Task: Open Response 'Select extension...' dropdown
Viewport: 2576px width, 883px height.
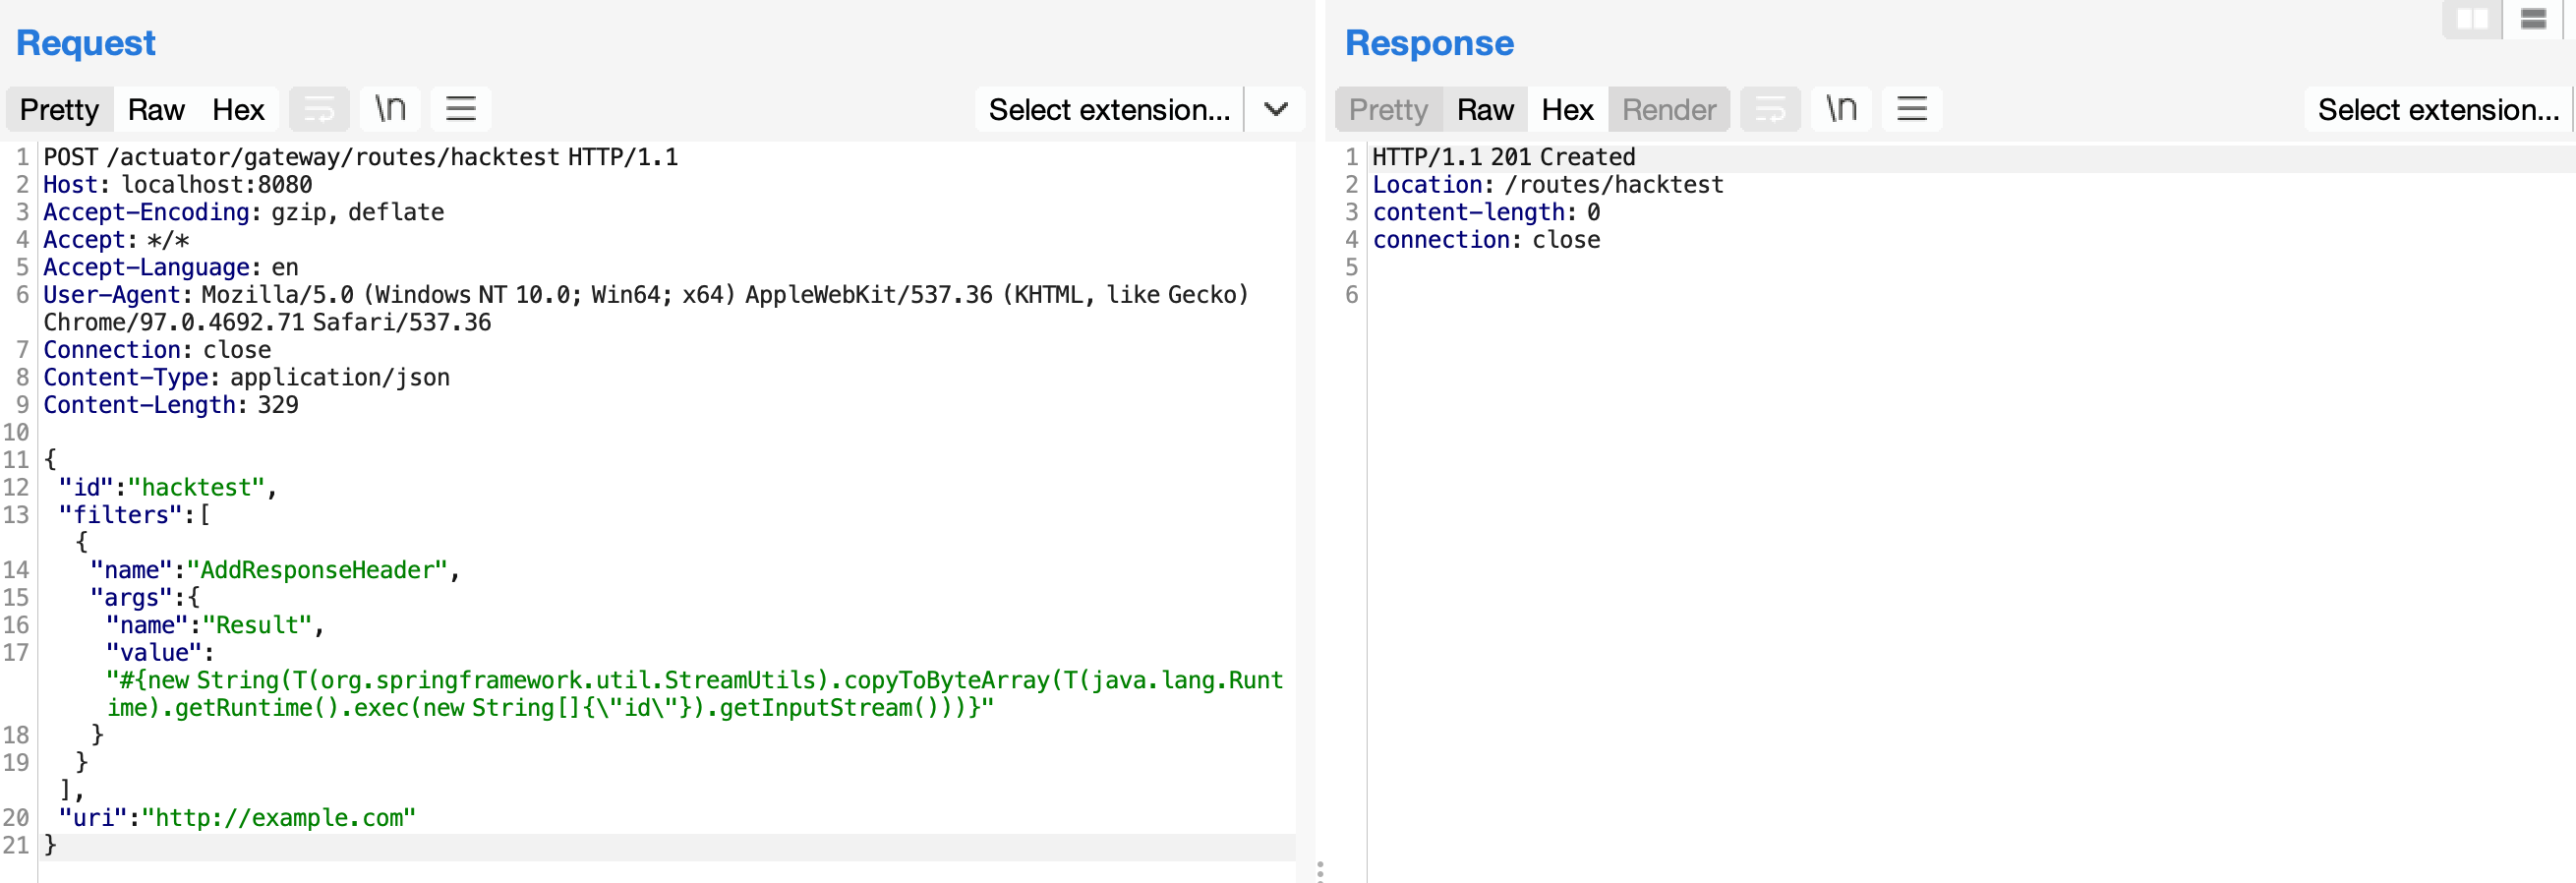Action: point(2438,109)
